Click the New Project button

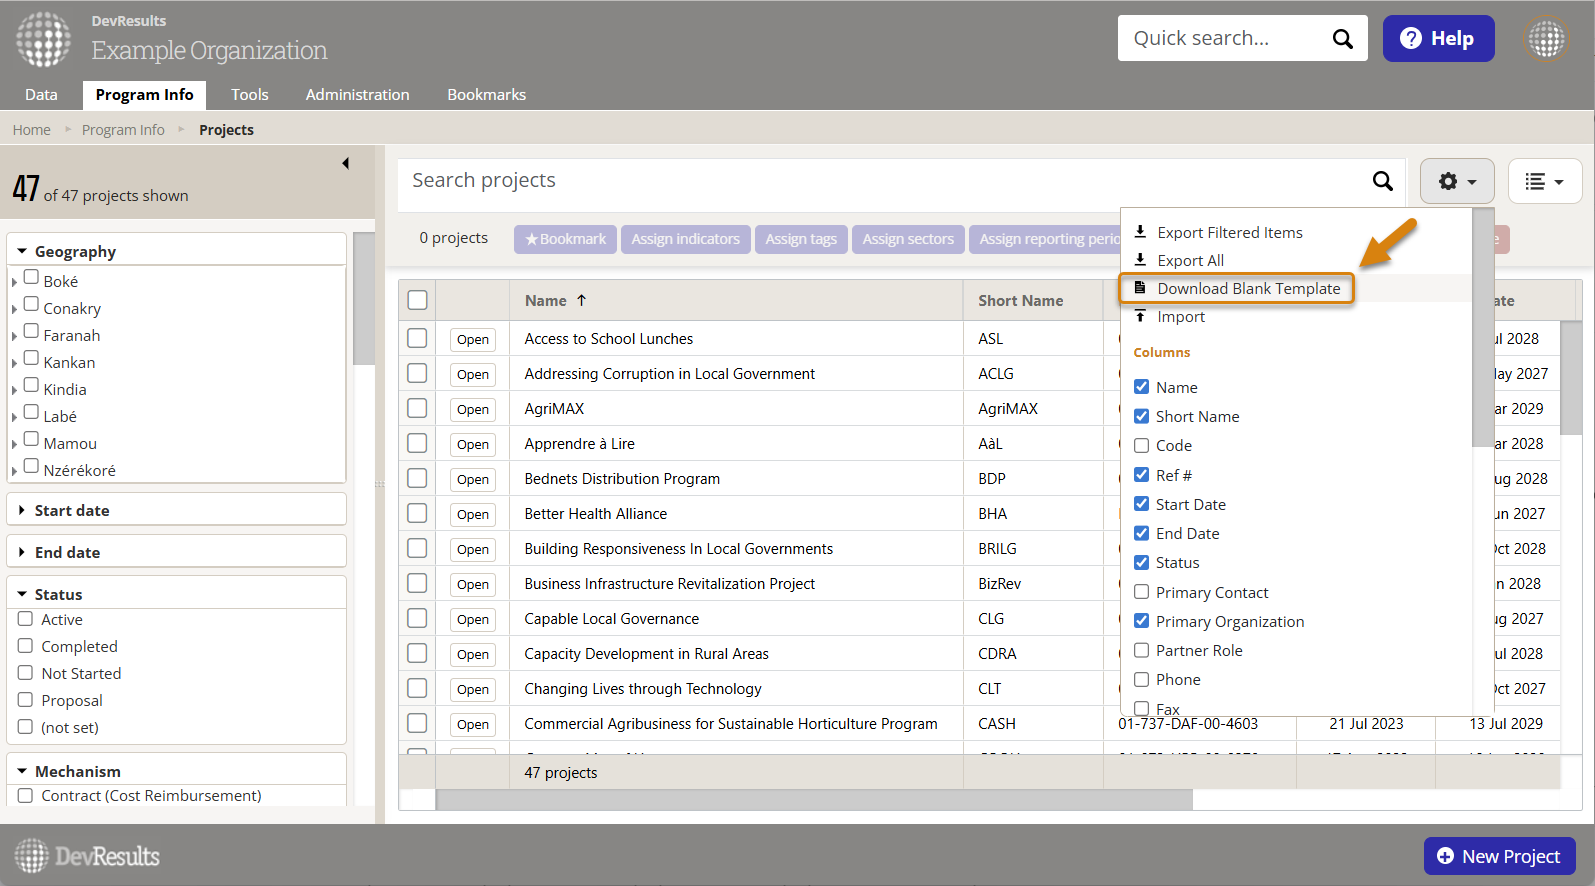(1499, 856)
